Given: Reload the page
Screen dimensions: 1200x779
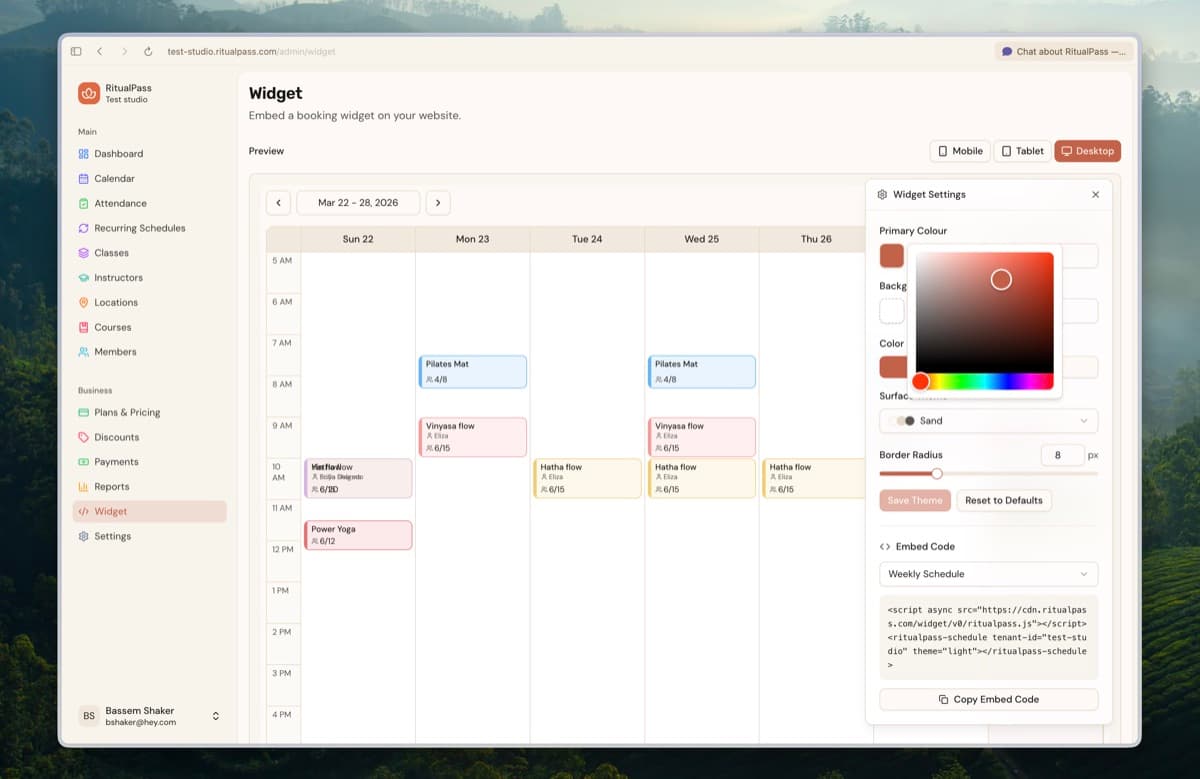Looking at the screenshot, I should coord(148,51).
